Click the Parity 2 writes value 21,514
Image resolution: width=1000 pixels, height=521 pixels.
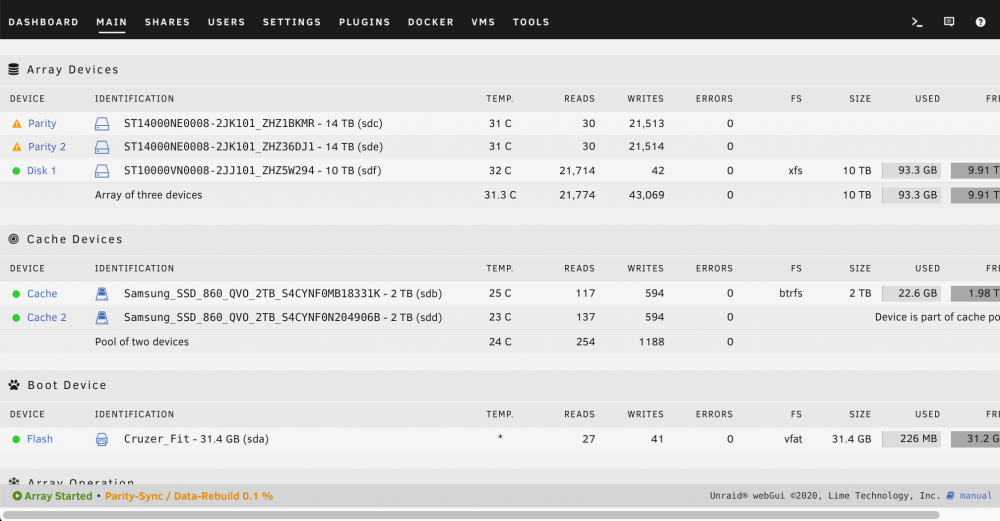[646, 147]
